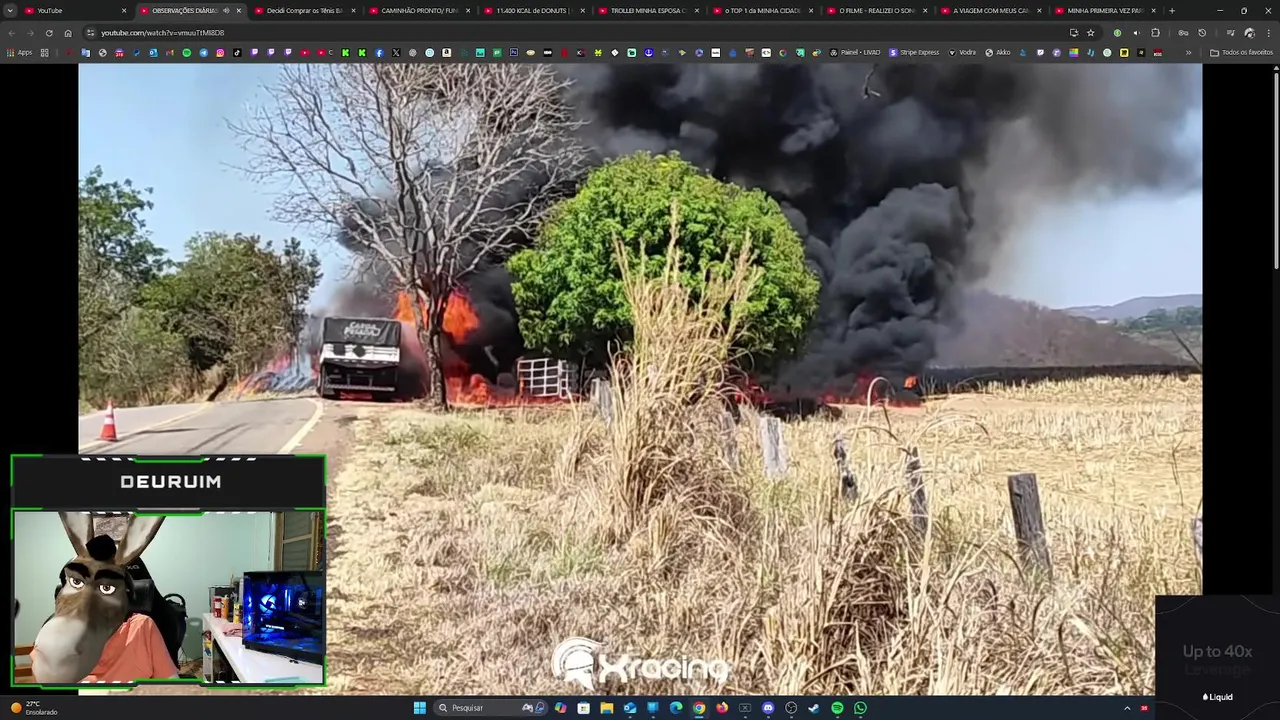This screenshot has height=720, width=1280.
Task: Close the 'OBSERVAÇÕES DIÁRIAS' tab
Action: click(x=238, y=10)
